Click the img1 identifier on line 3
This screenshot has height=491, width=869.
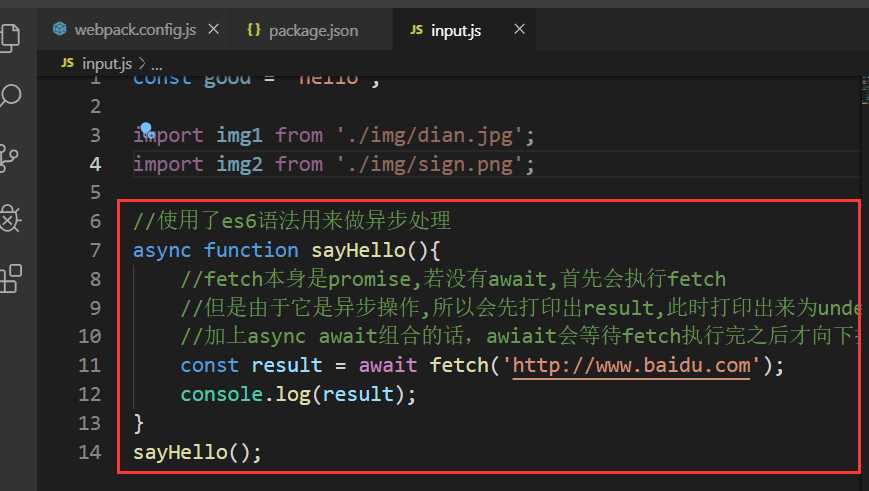[x=239, y=136]
